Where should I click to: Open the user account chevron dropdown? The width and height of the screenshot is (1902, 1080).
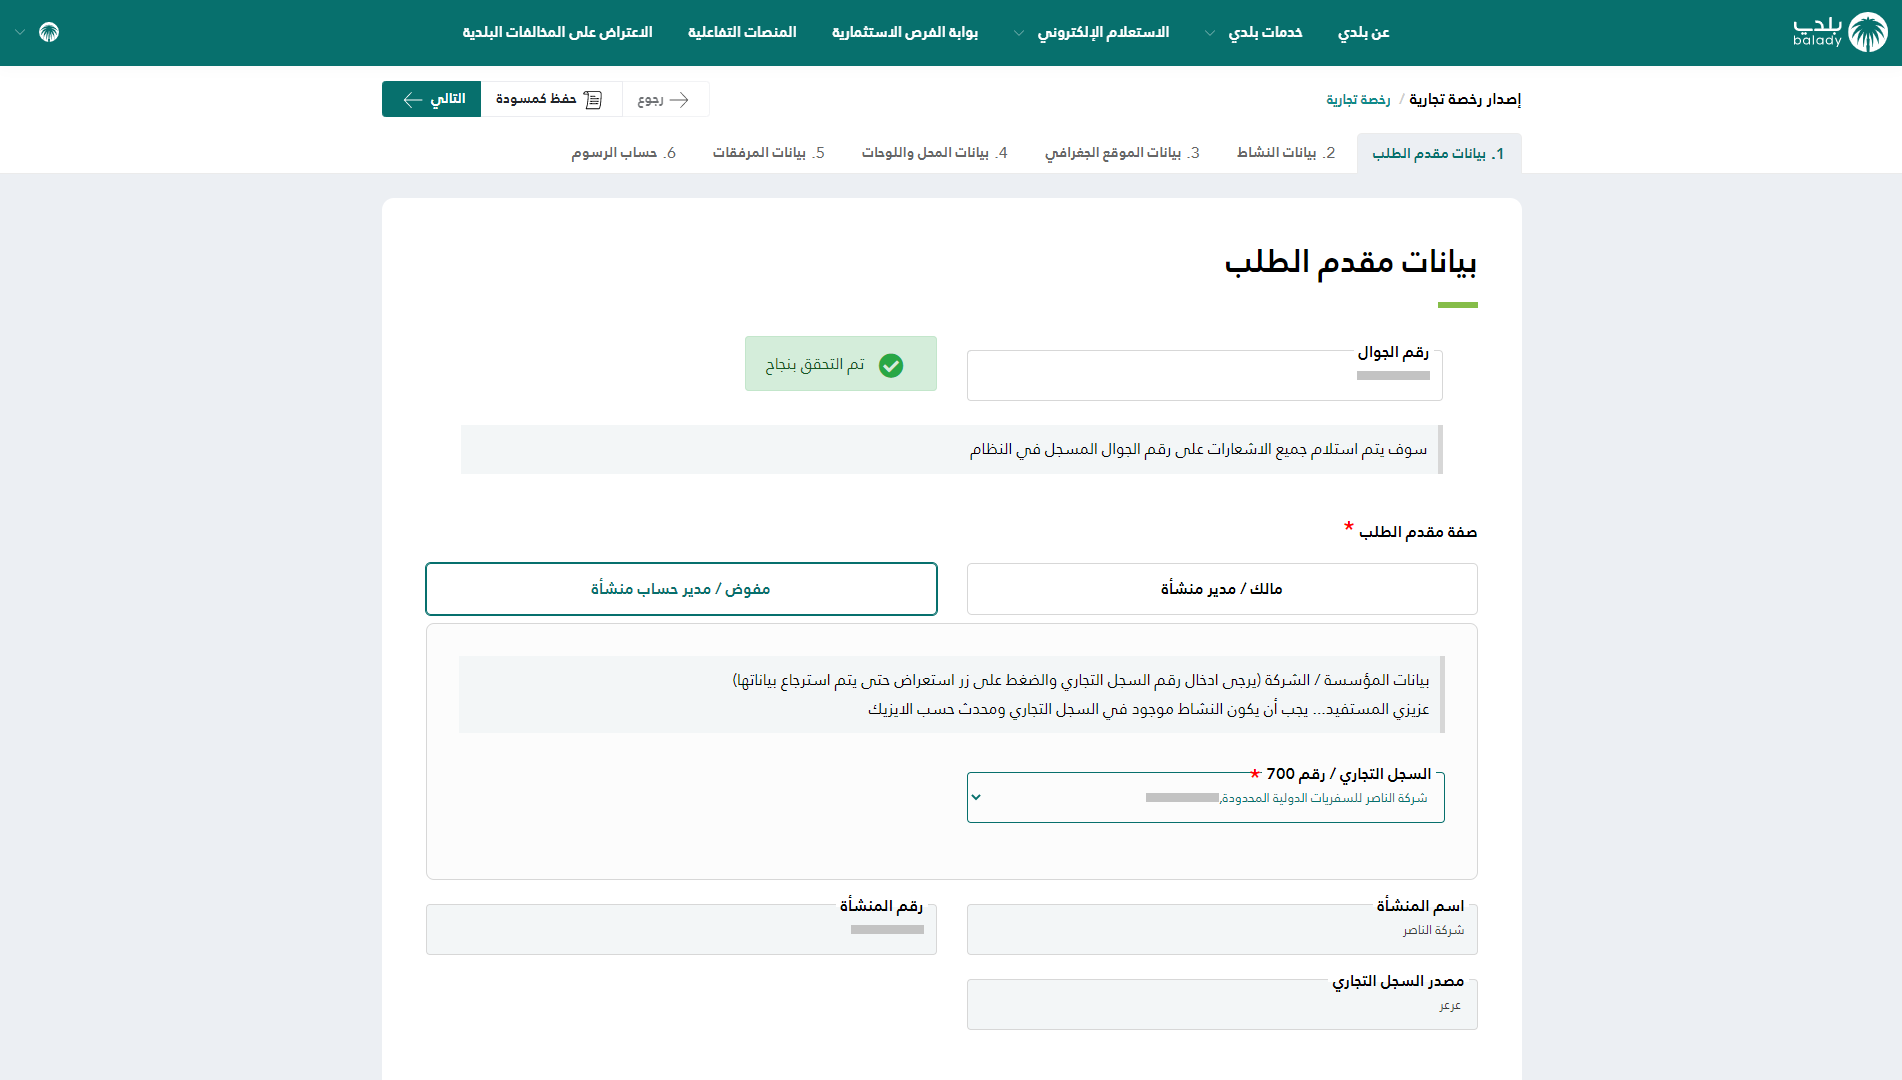pyautogui.click(x=20, y=32)
